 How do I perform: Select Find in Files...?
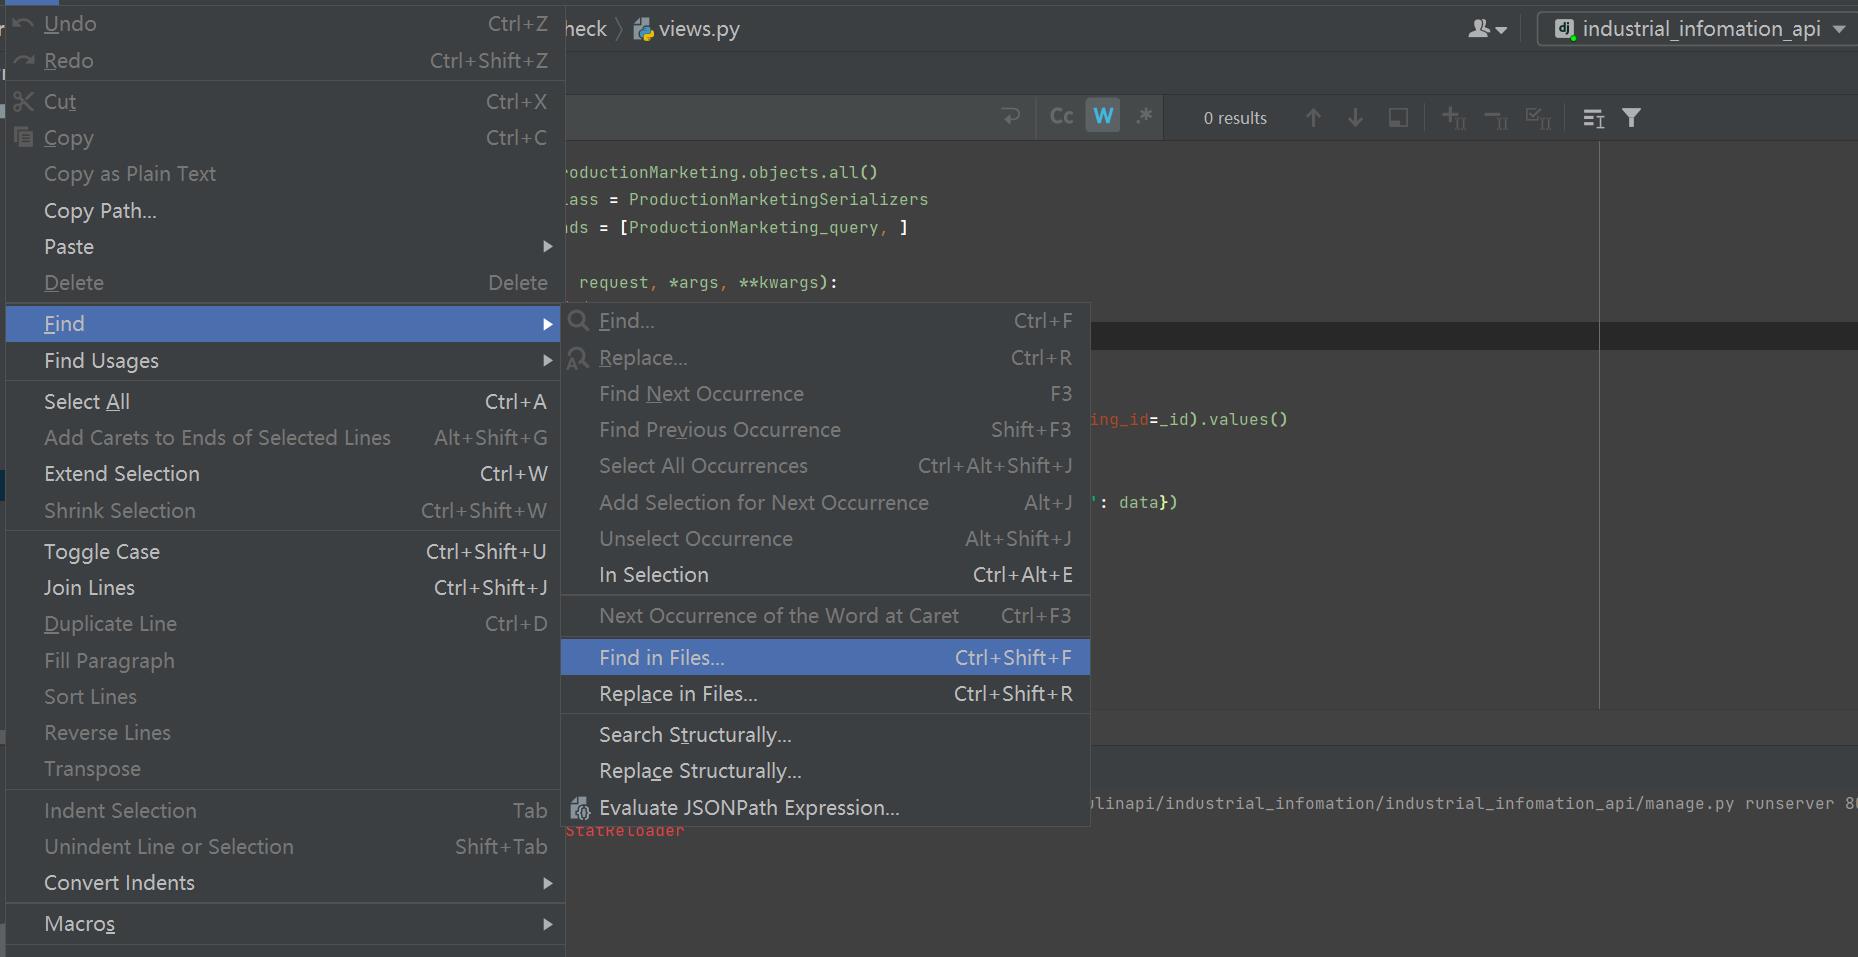click(825, 658)
